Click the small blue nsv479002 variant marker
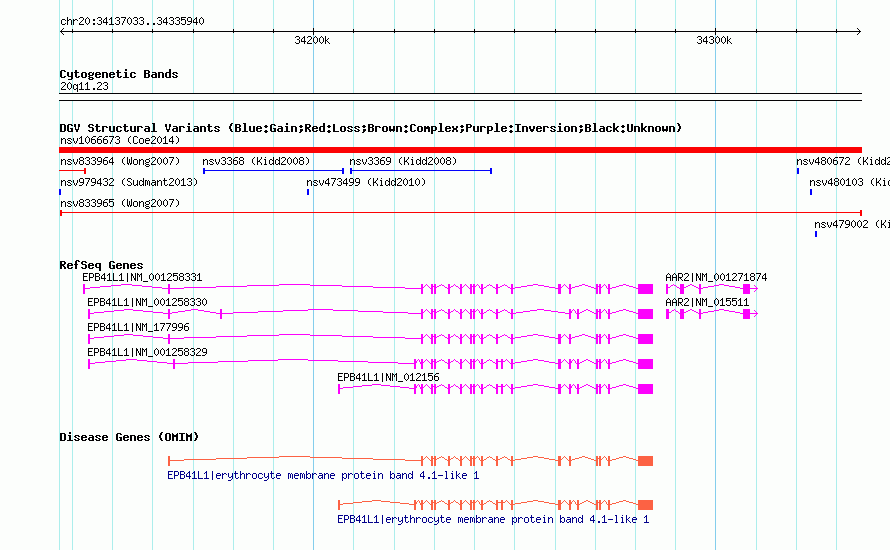 816,234
